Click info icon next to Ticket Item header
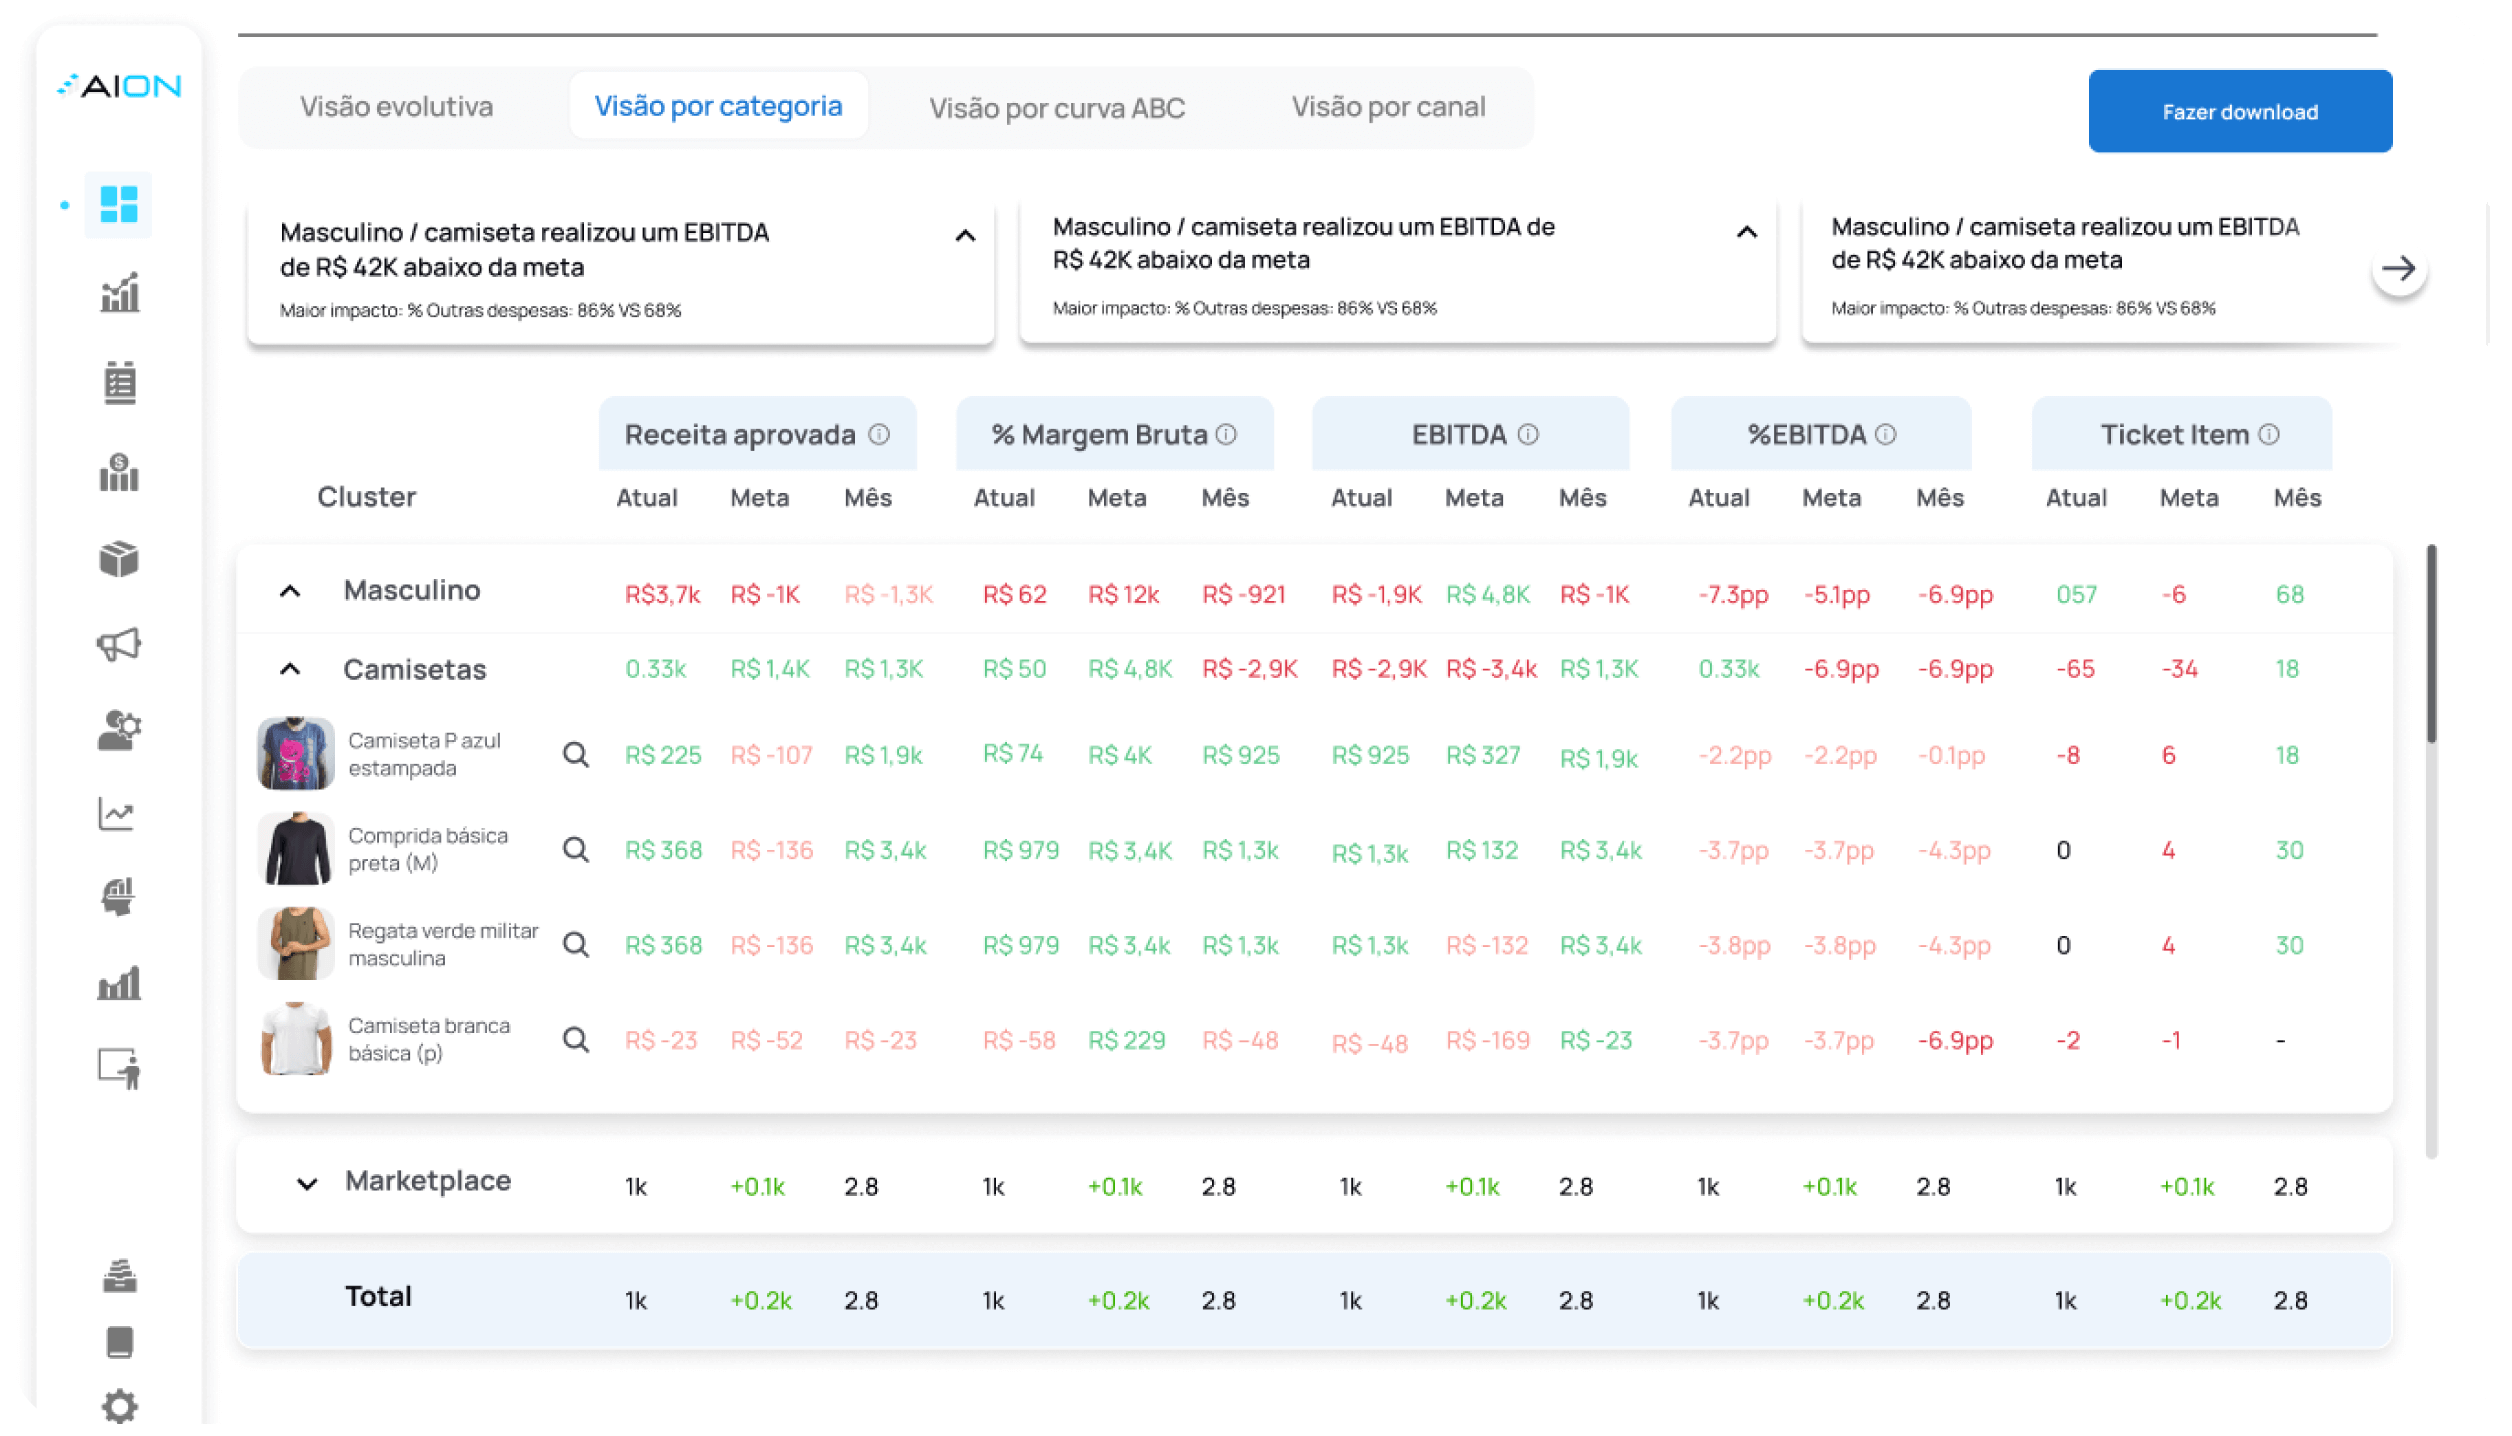 [2269, 434]
